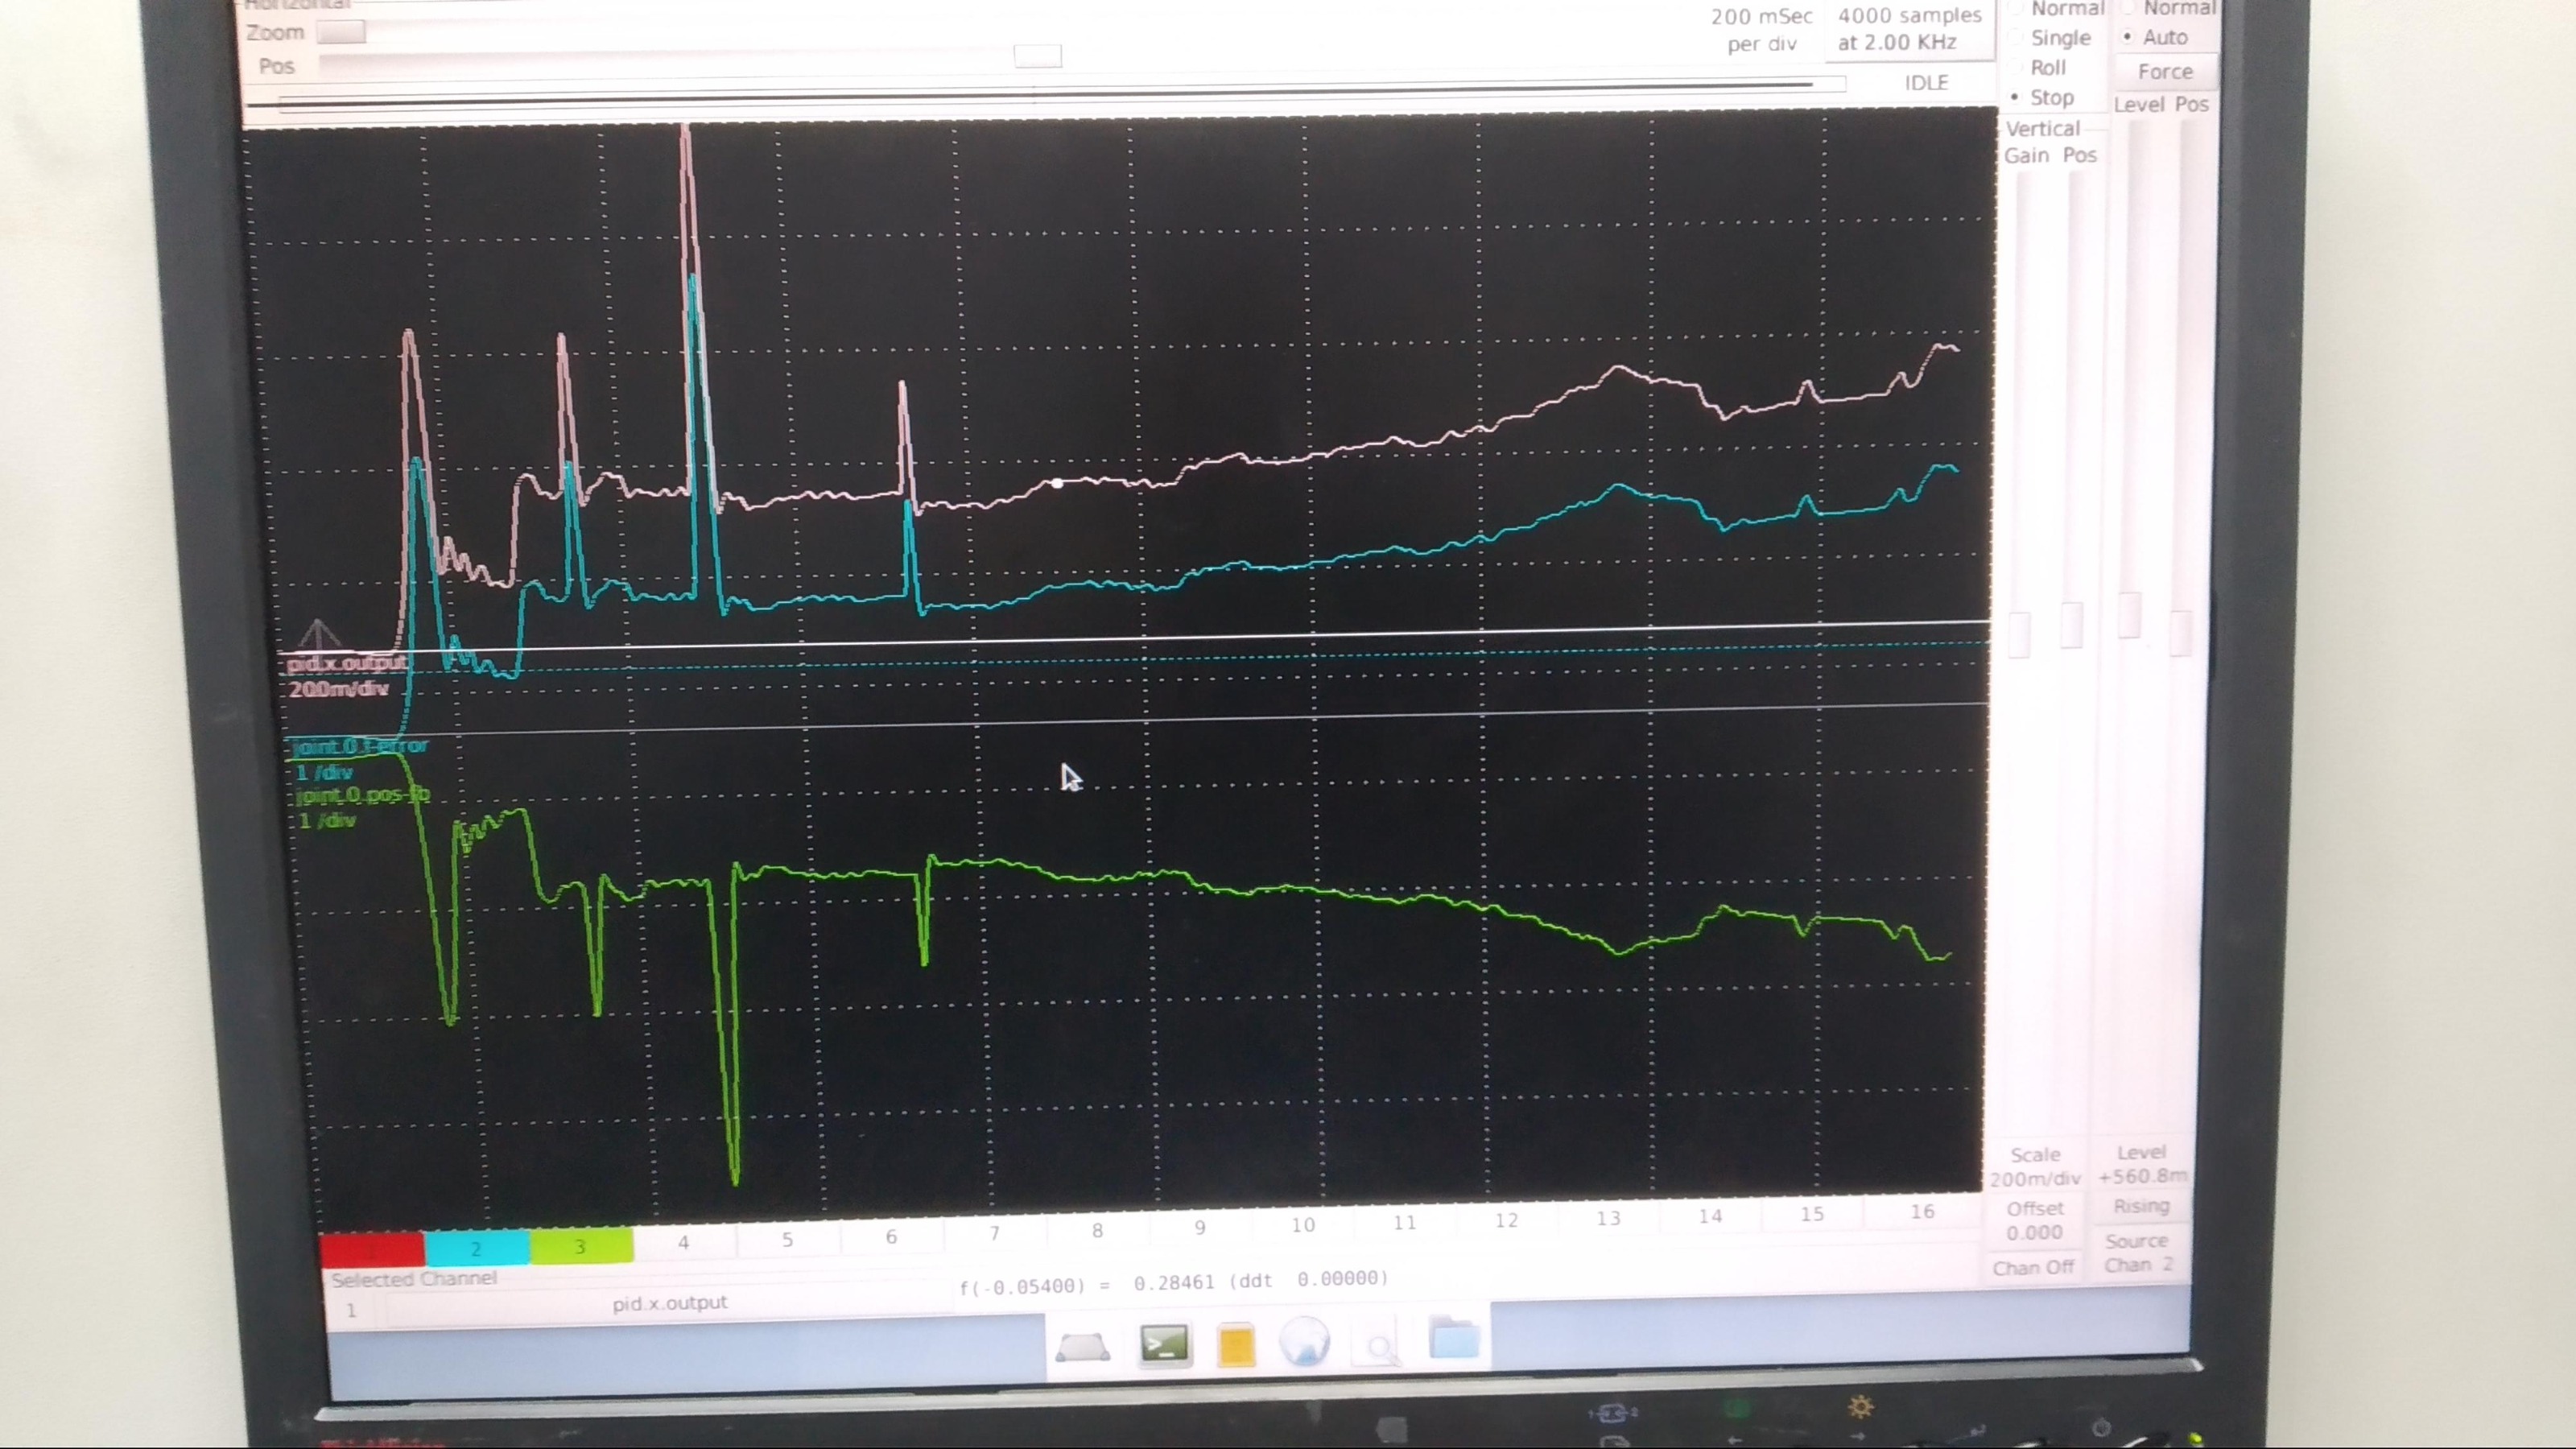Click the joint.0.f-error trace label
The width and height of the screenshot is (2576, 1449).
(361, 746)
